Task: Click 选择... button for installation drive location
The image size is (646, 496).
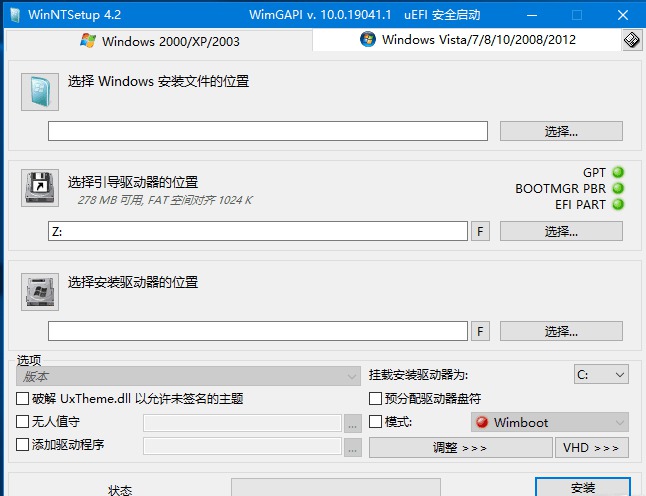Action: coord(561,331)
